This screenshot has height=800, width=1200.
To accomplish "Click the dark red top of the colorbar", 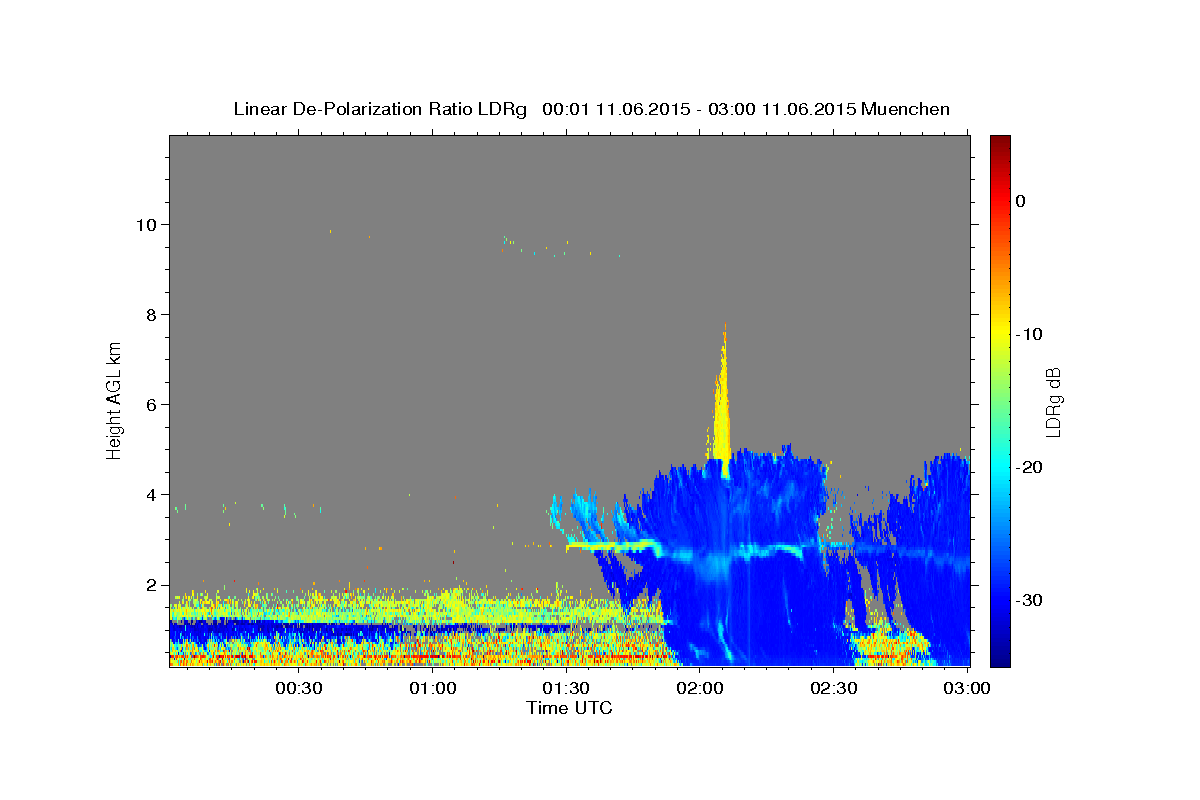I will pyautogui.click(x=1000, y=143).
